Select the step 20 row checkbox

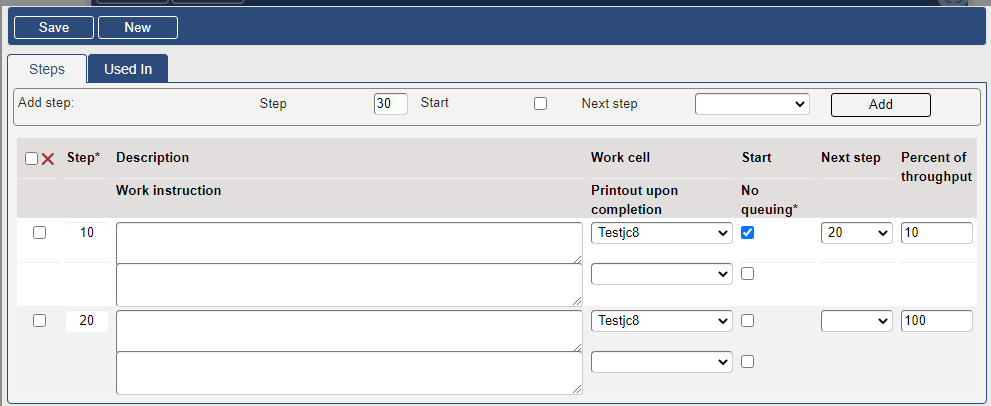pyautogui.click(x=39, y=321)
